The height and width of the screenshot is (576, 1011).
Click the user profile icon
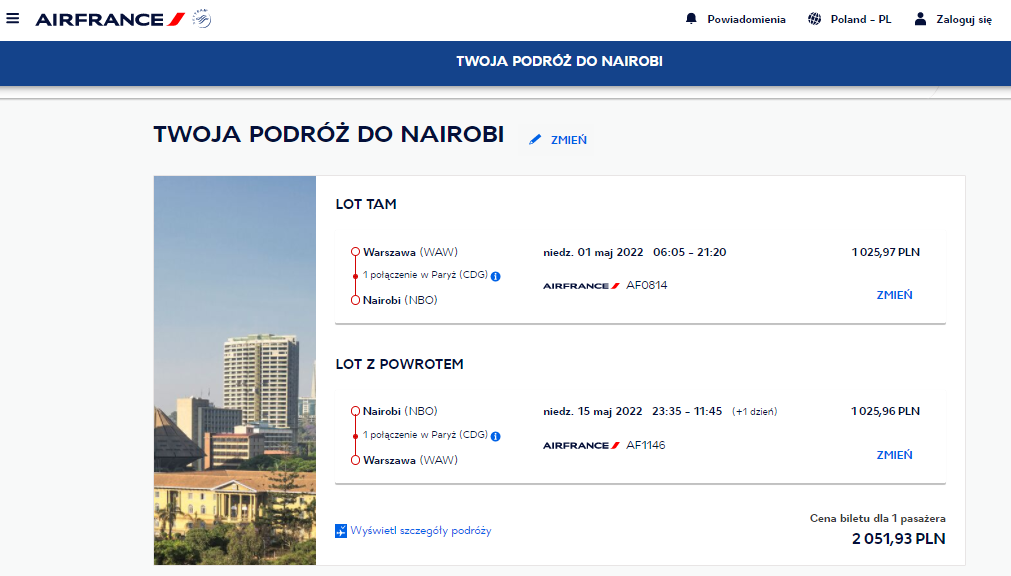[920, 19]
